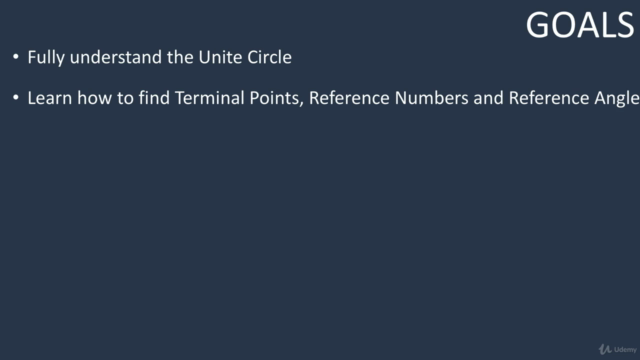The width and height of the screenshot is (640, 360).
Task: Click the word "understand" on the slide
Action: tap(116, 57)
